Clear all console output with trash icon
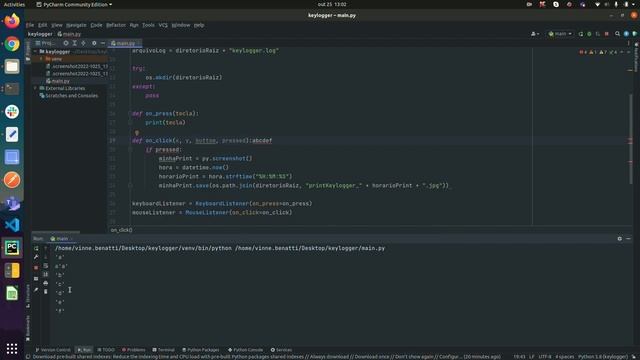The width and height of the screenshot is (640, 360). [46, 291]
